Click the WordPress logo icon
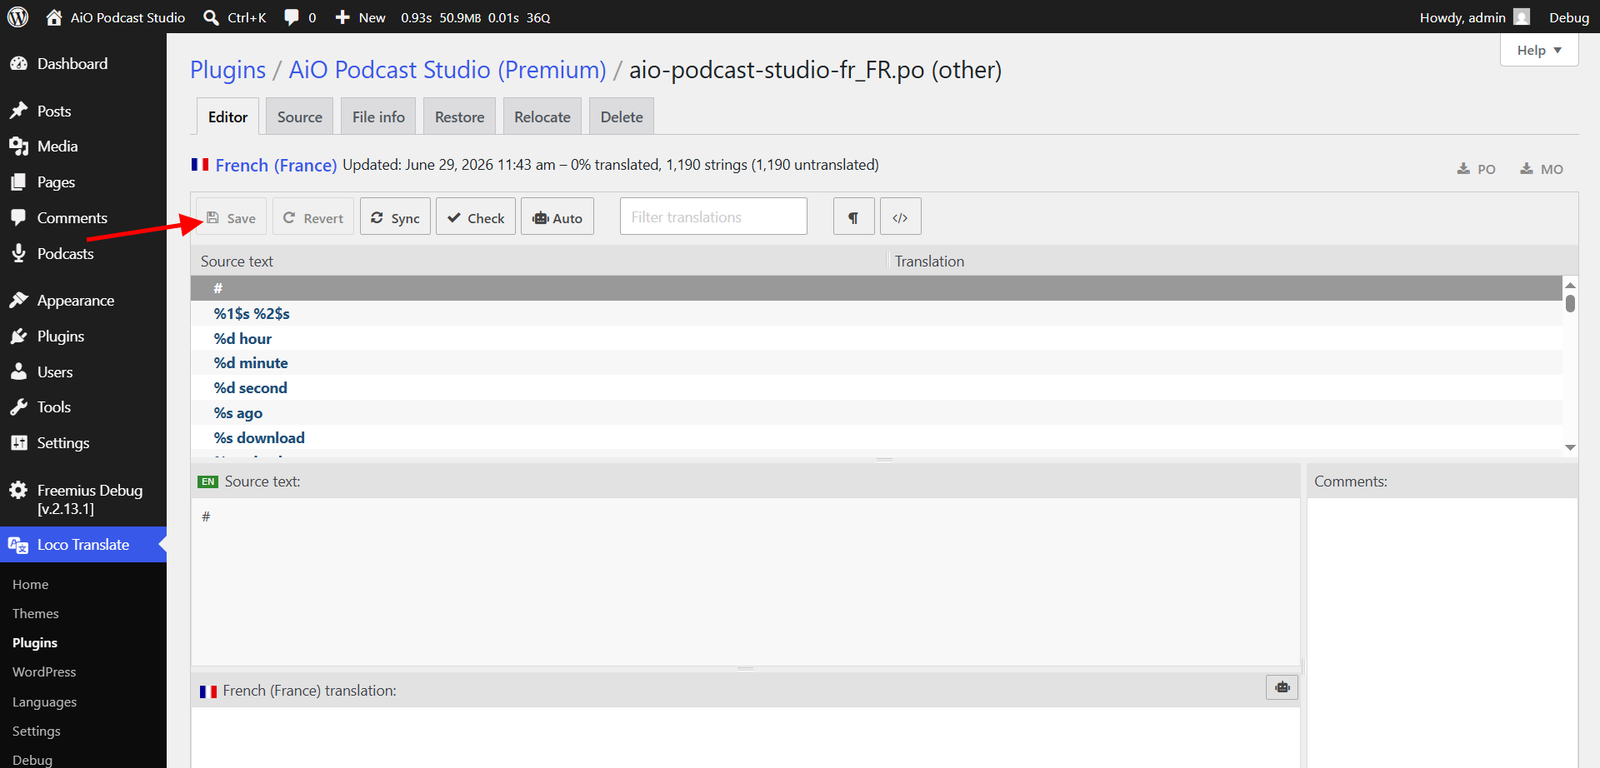This screenshot has width=1600, height=768. [18, 17]
